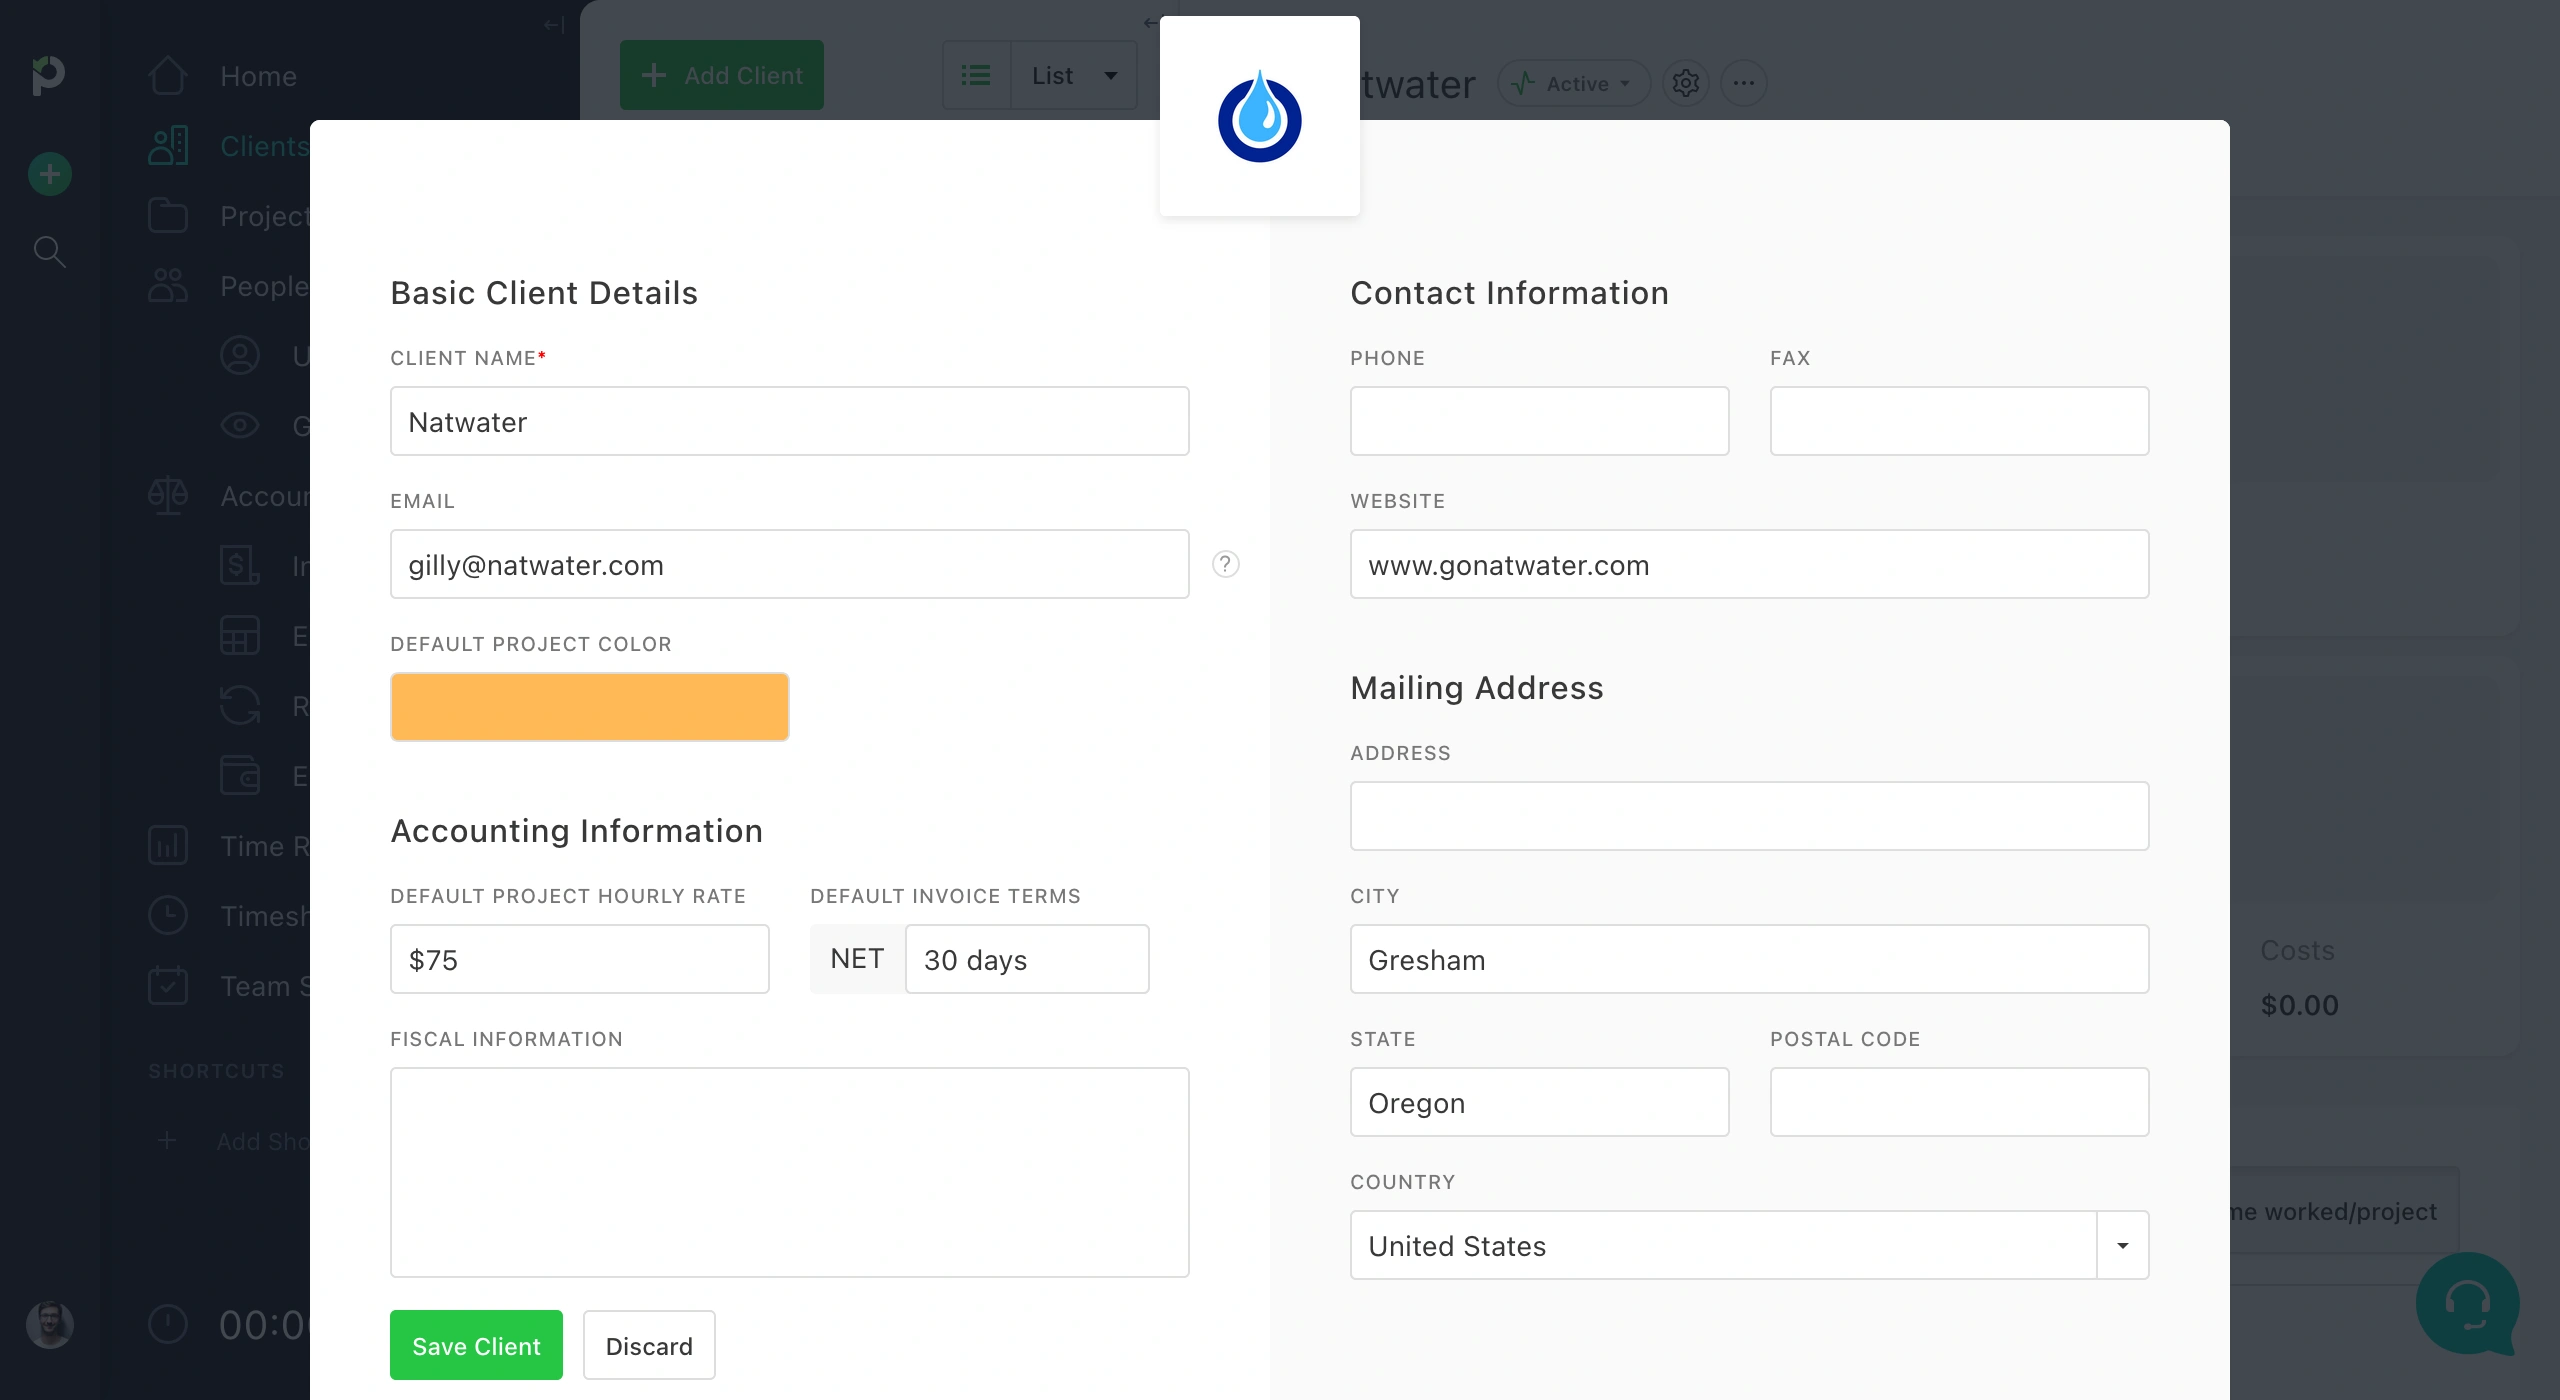
Task: Open the orange default project color swatch
Action: point(589,707)
